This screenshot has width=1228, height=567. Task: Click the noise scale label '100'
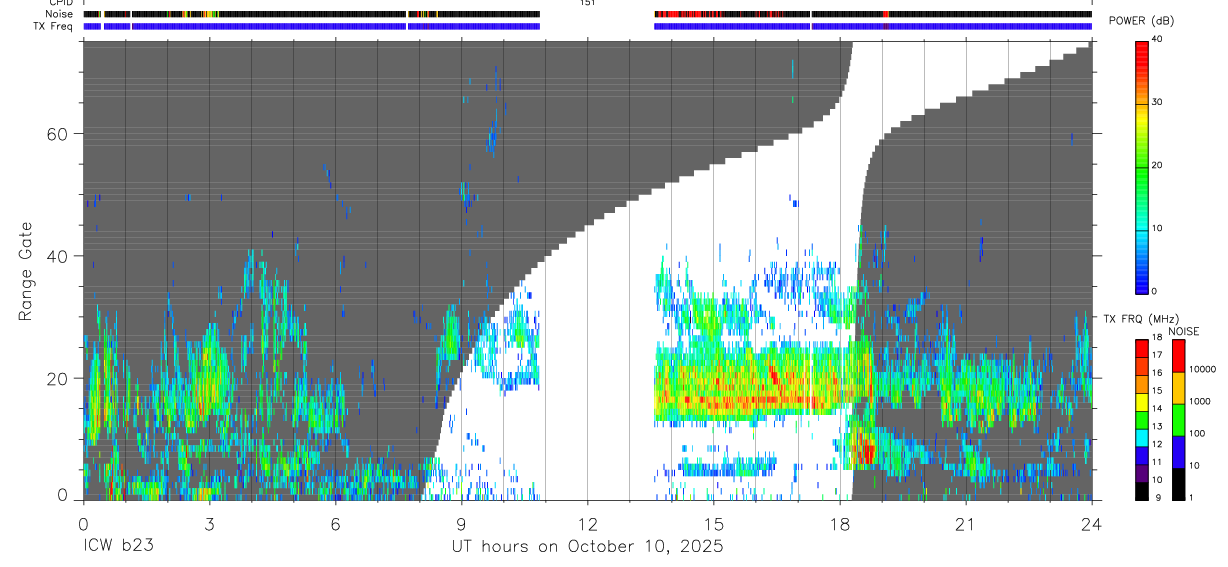coord(1196,434)
